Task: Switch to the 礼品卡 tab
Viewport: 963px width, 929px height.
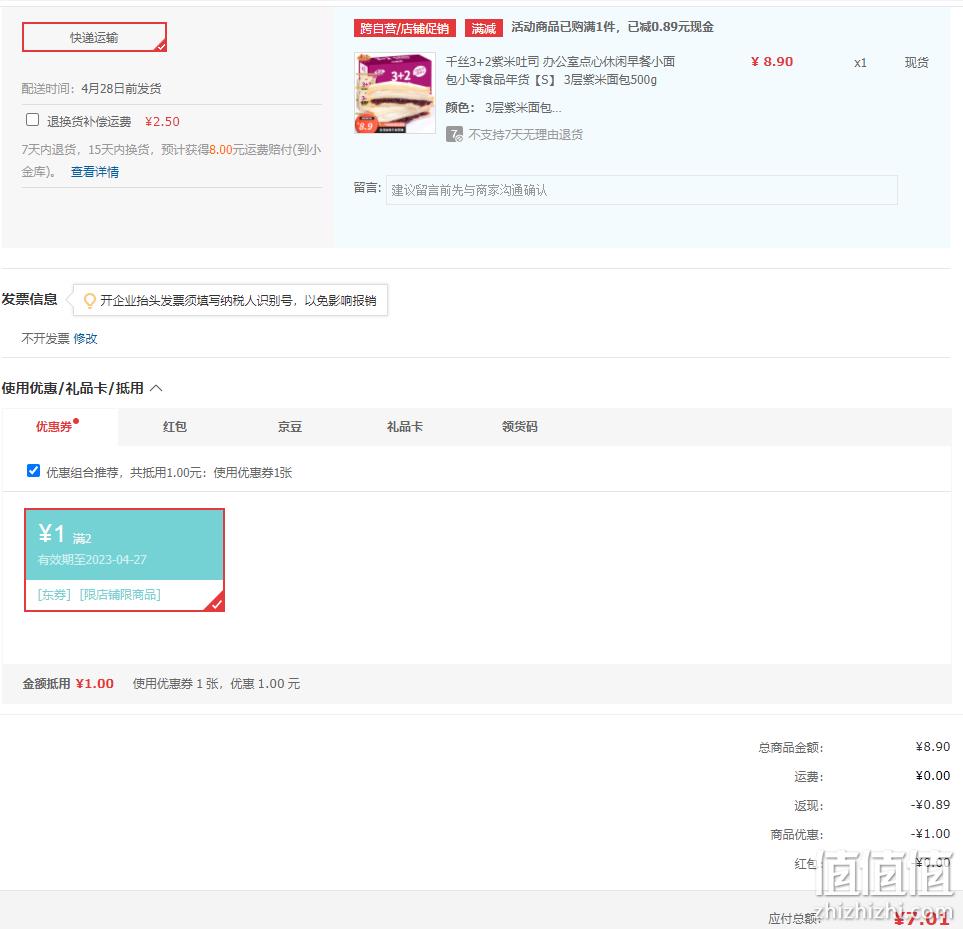Action: coord(405,427)
